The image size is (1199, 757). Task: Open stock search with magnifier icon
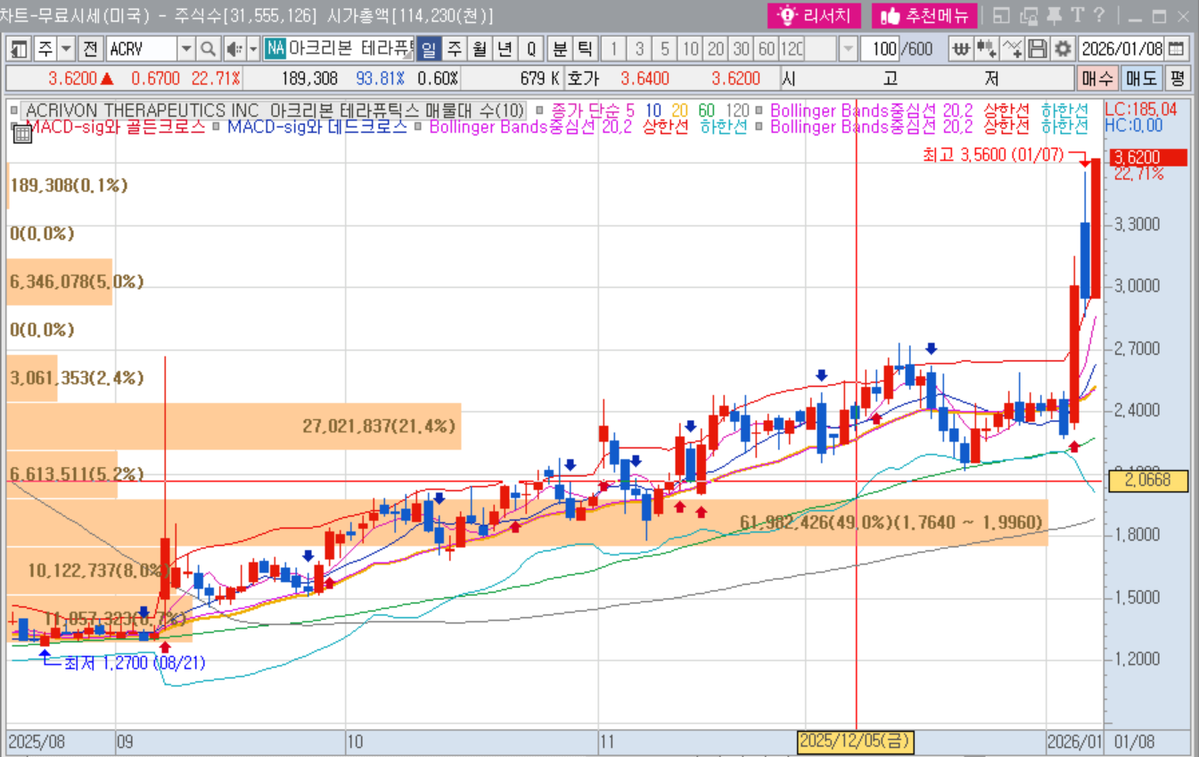coord(208,50)
